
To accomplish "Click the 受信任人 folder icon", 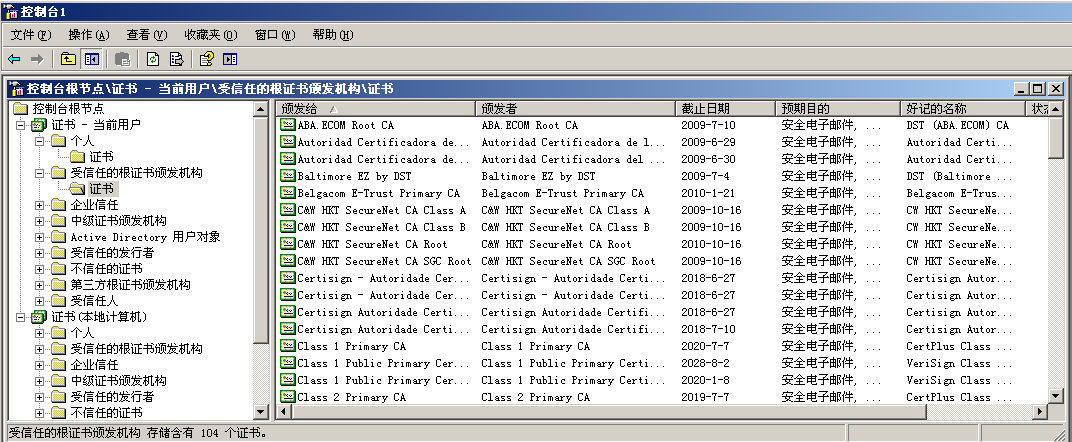I will coord(59,301).
